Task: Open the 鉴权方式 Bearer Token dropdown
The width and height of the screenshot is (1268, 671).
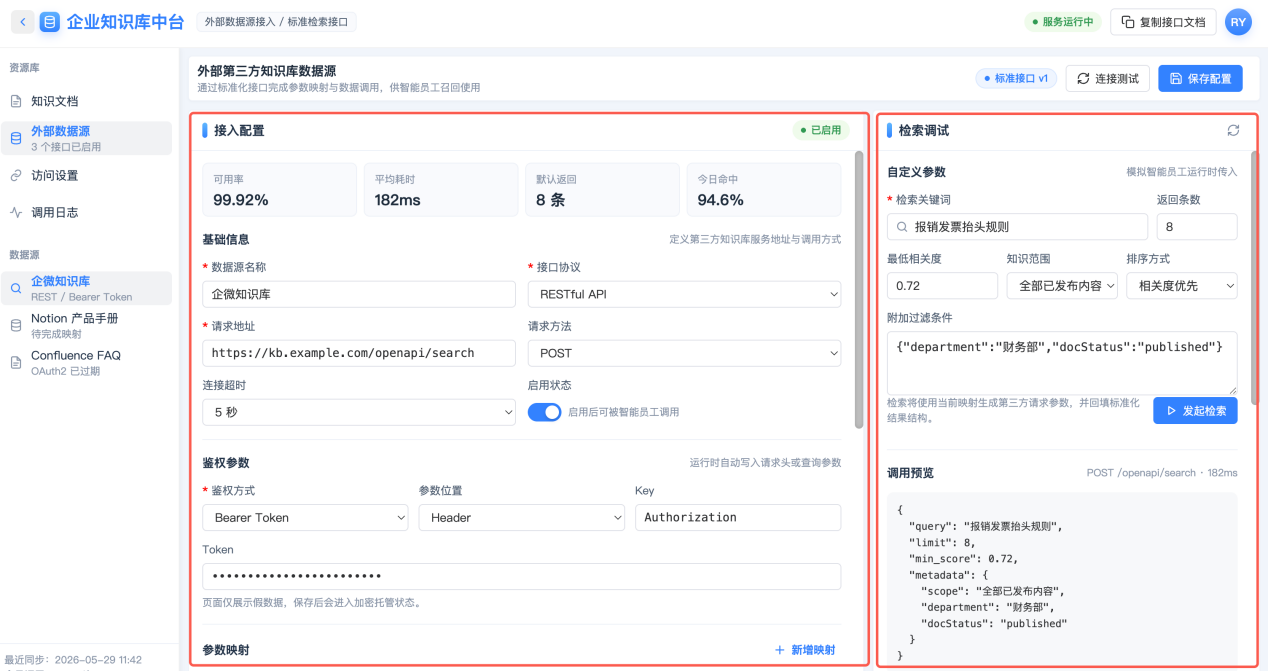Action: click(x=305, y=517)
